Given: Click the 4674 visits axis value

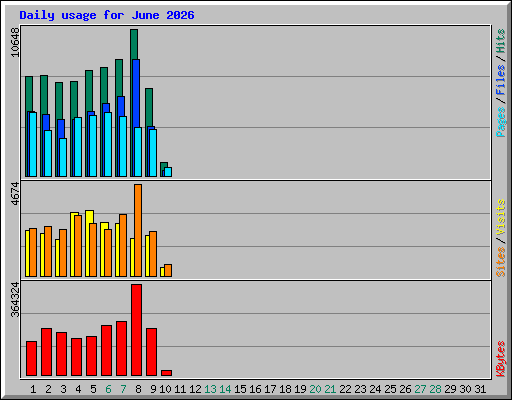Looking at the screenshot, I should (15, 194).
